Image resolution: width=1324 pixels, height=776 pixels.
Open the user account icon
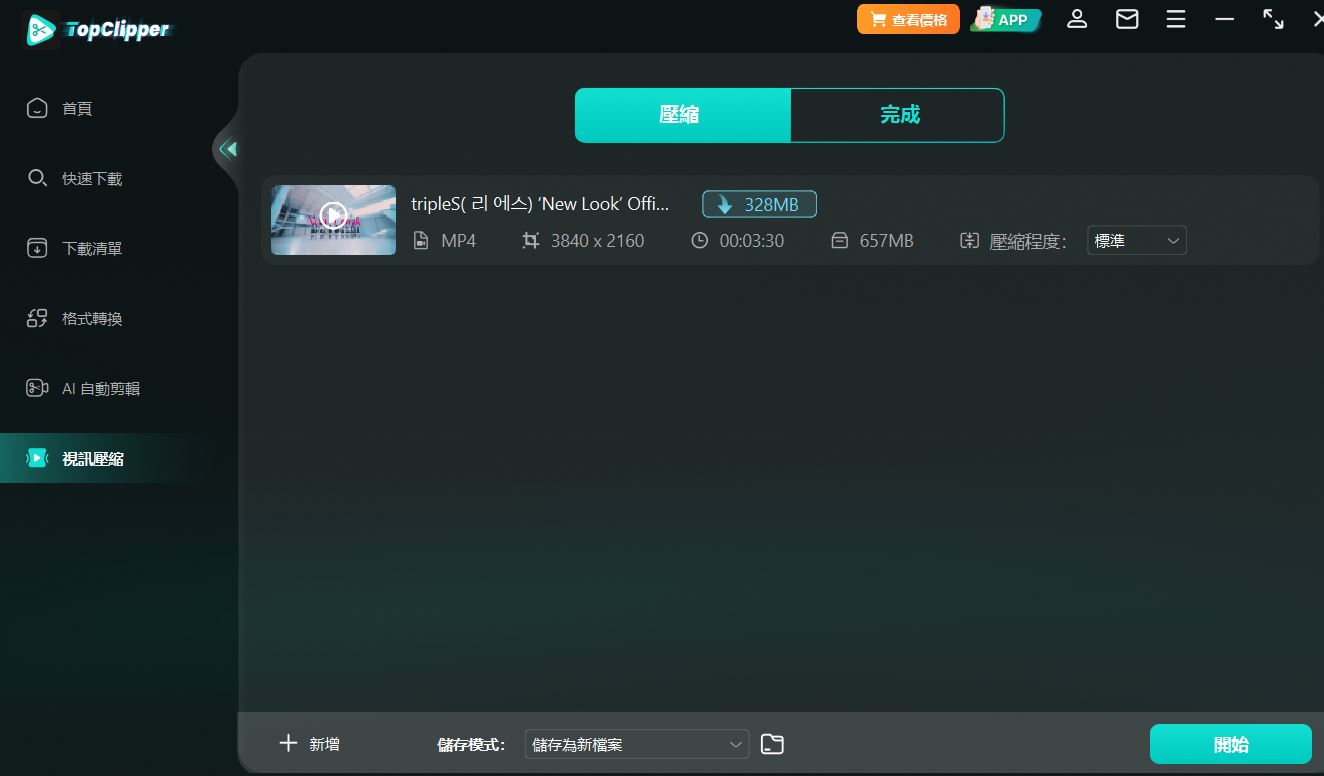pyautogui.click(x=1077, y=19)
